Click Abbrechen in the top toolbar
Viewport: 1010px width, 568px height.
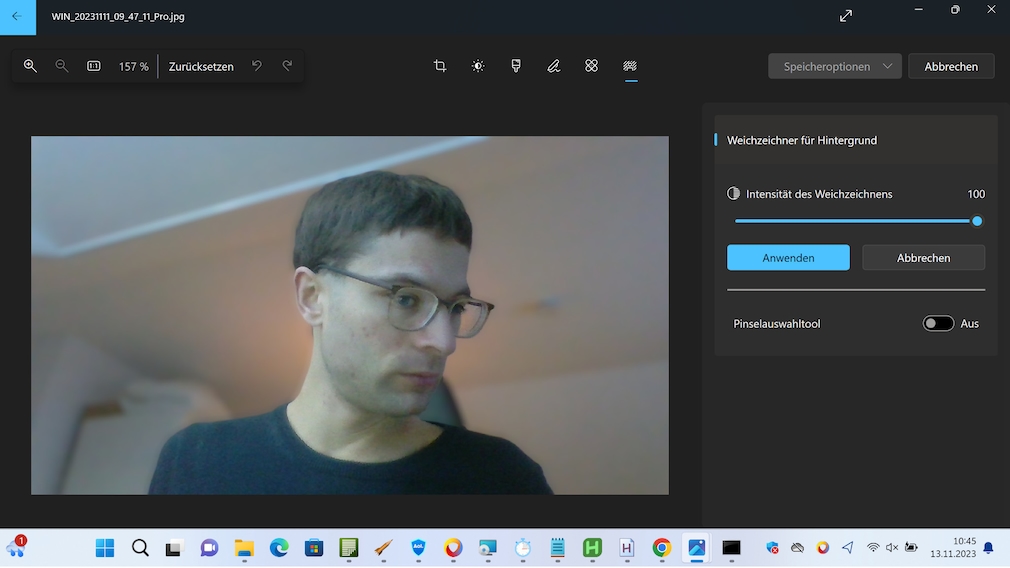coord(951,66)
